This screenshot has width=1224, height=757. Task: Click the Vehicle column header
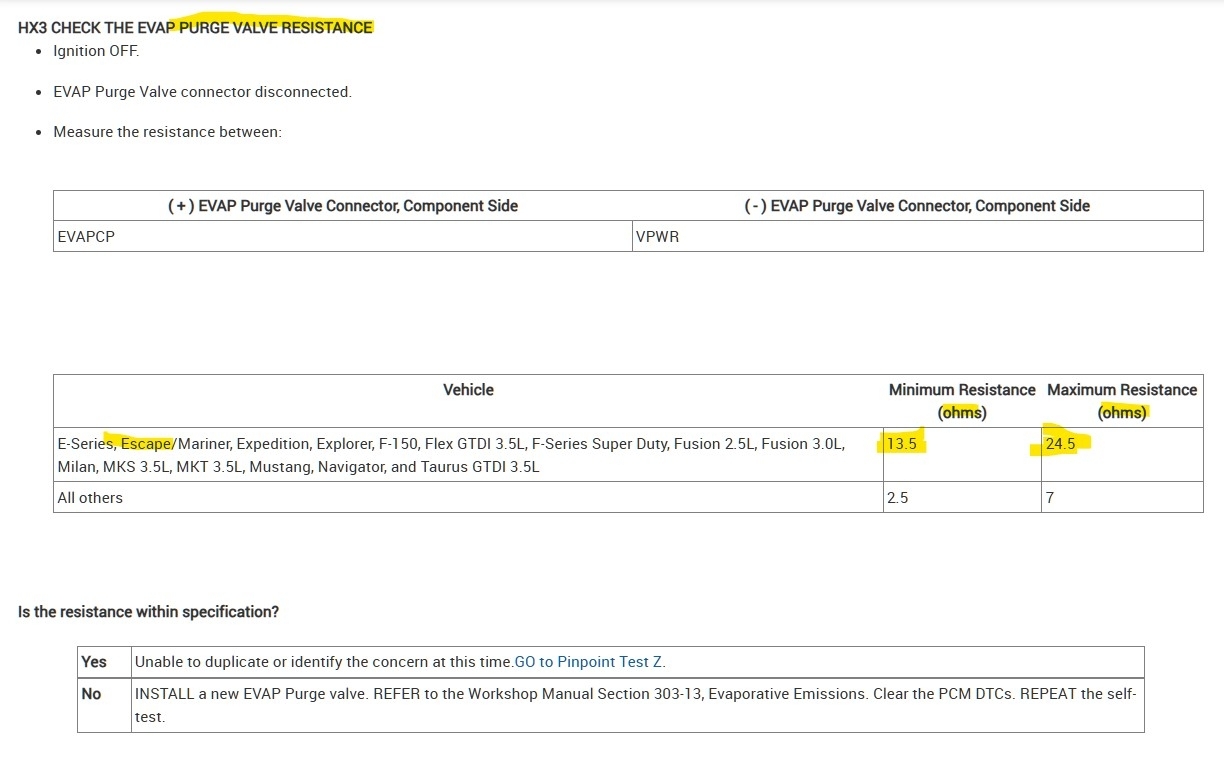468,389
